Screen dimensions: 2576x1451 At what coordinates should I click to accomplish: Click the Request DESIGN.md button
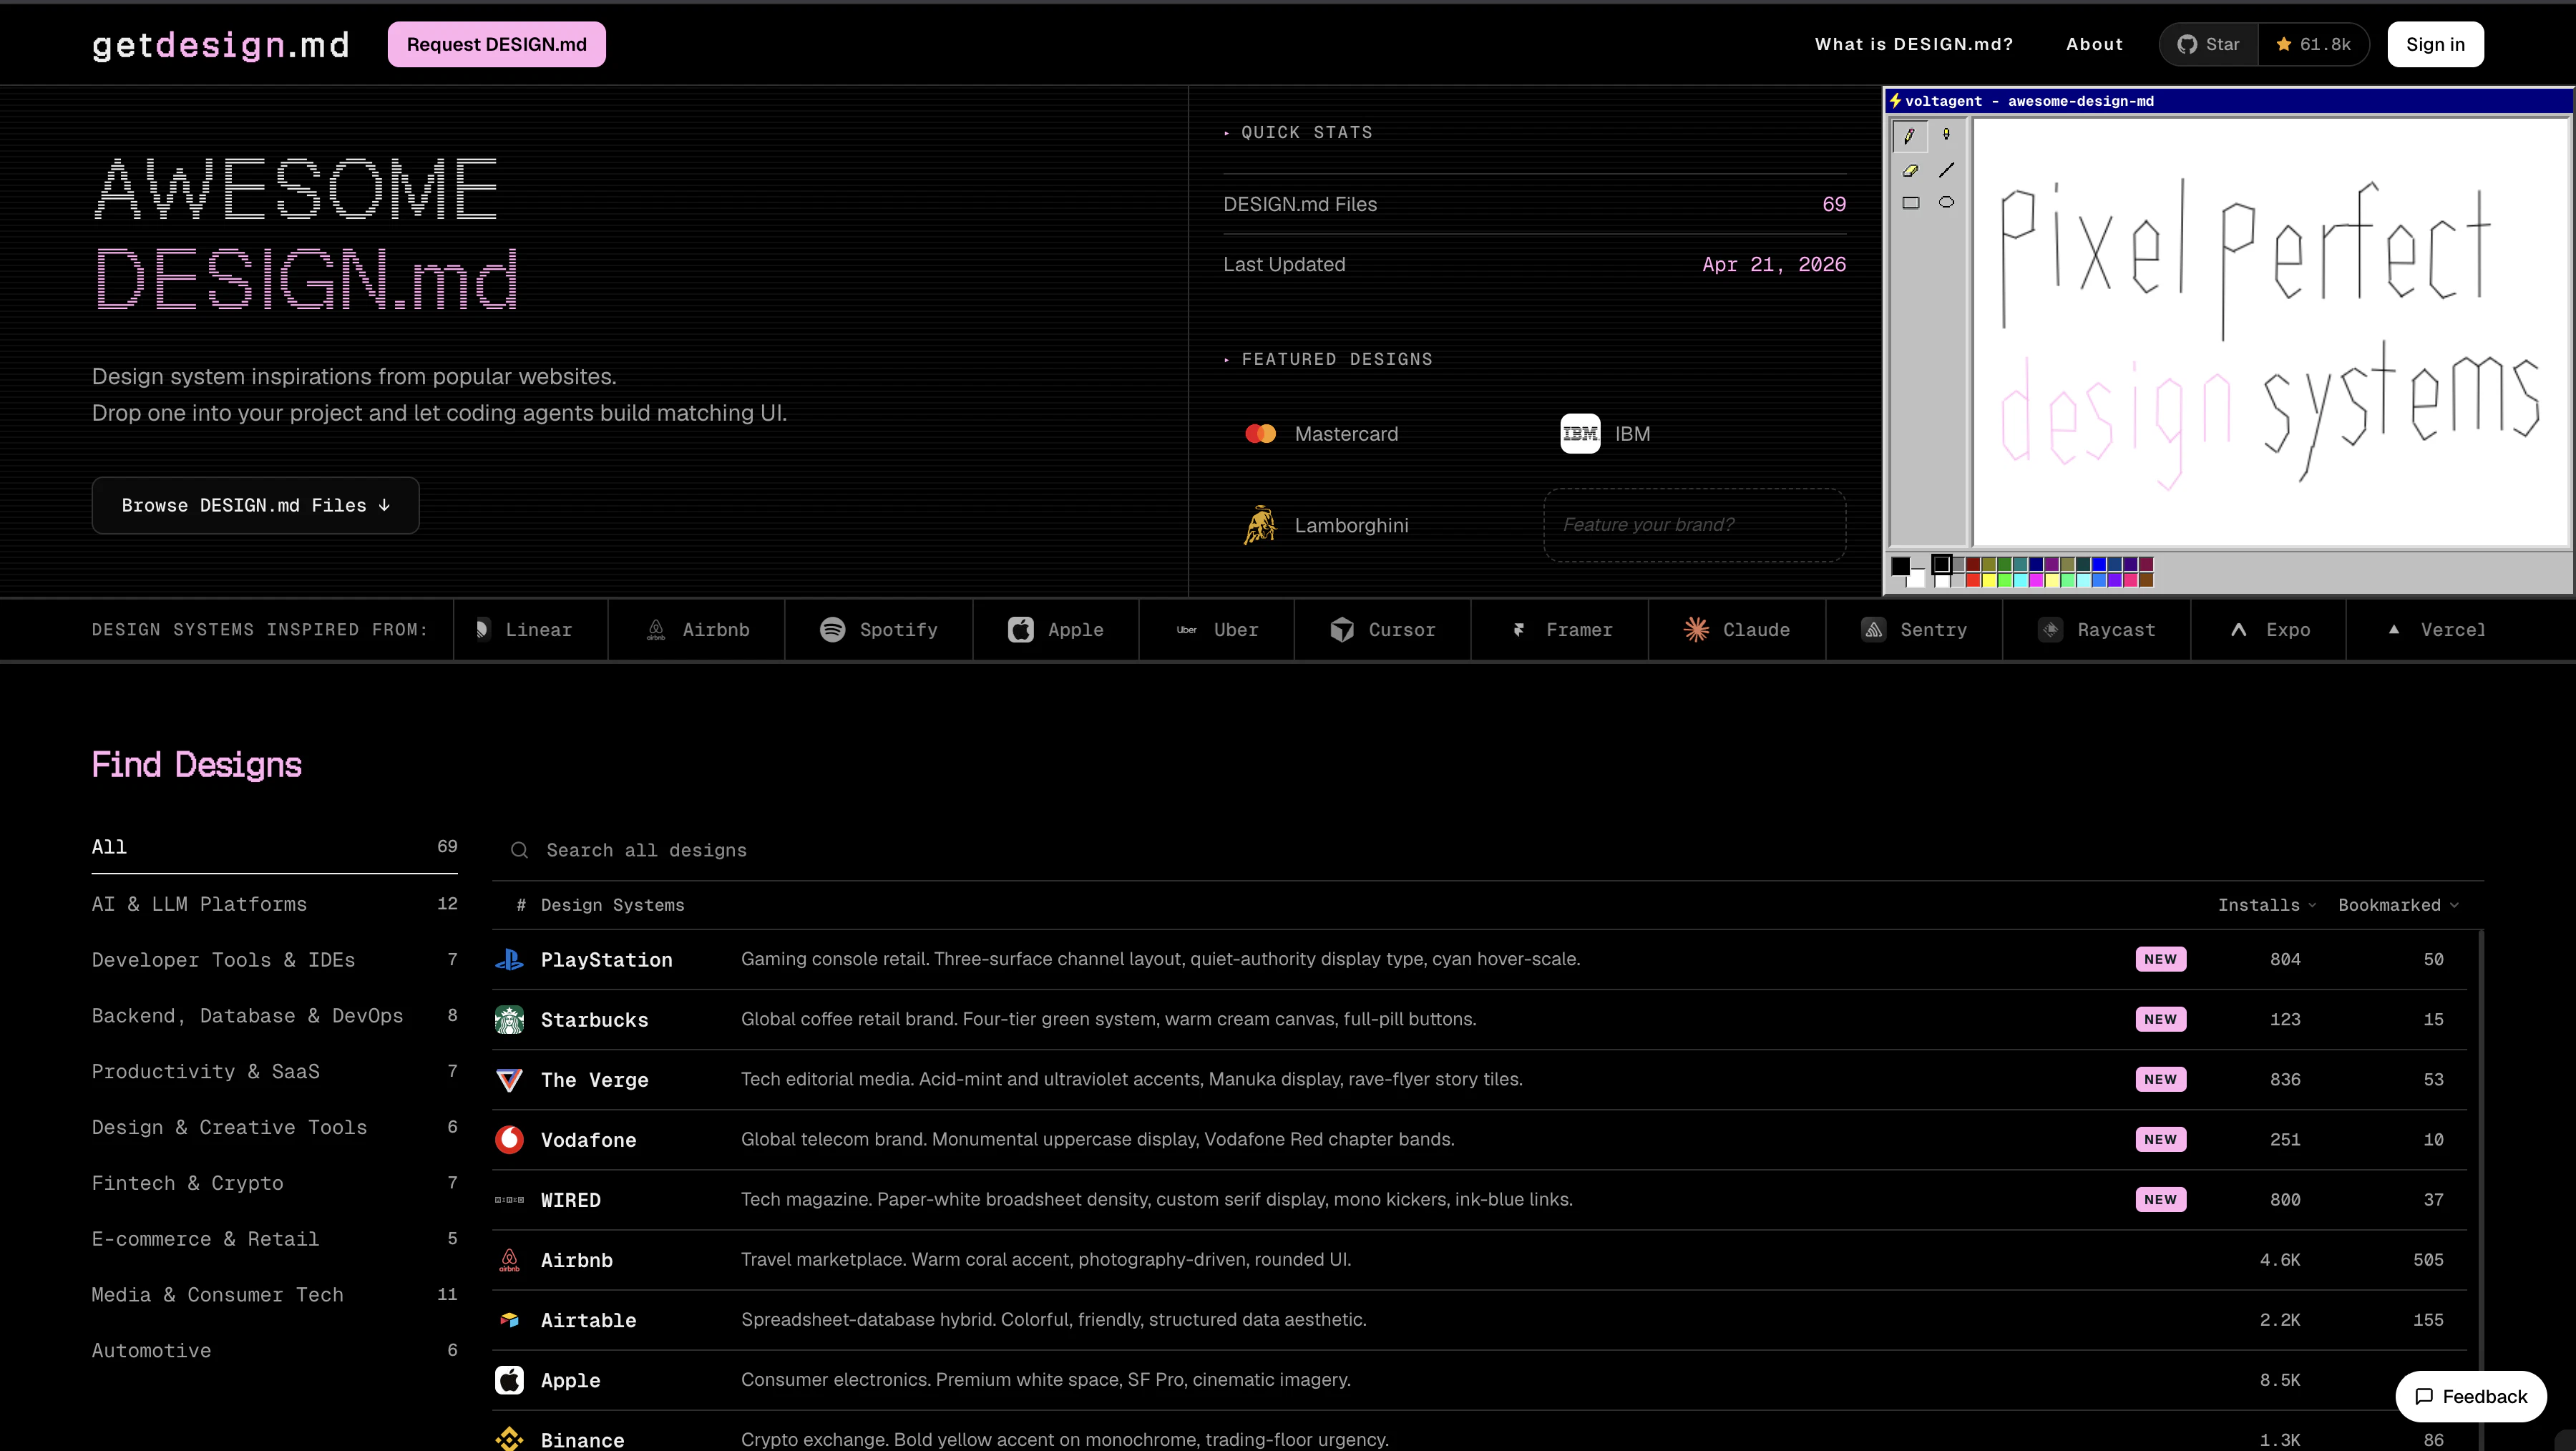(x=496, y=44)
